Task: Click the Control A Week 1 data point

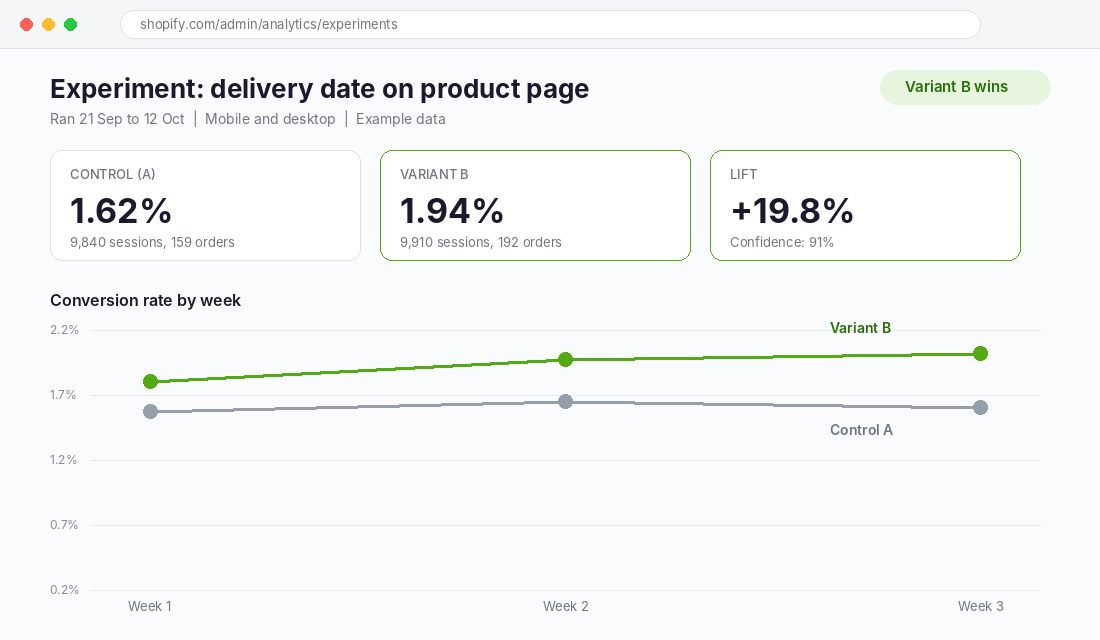Action: 150,411
